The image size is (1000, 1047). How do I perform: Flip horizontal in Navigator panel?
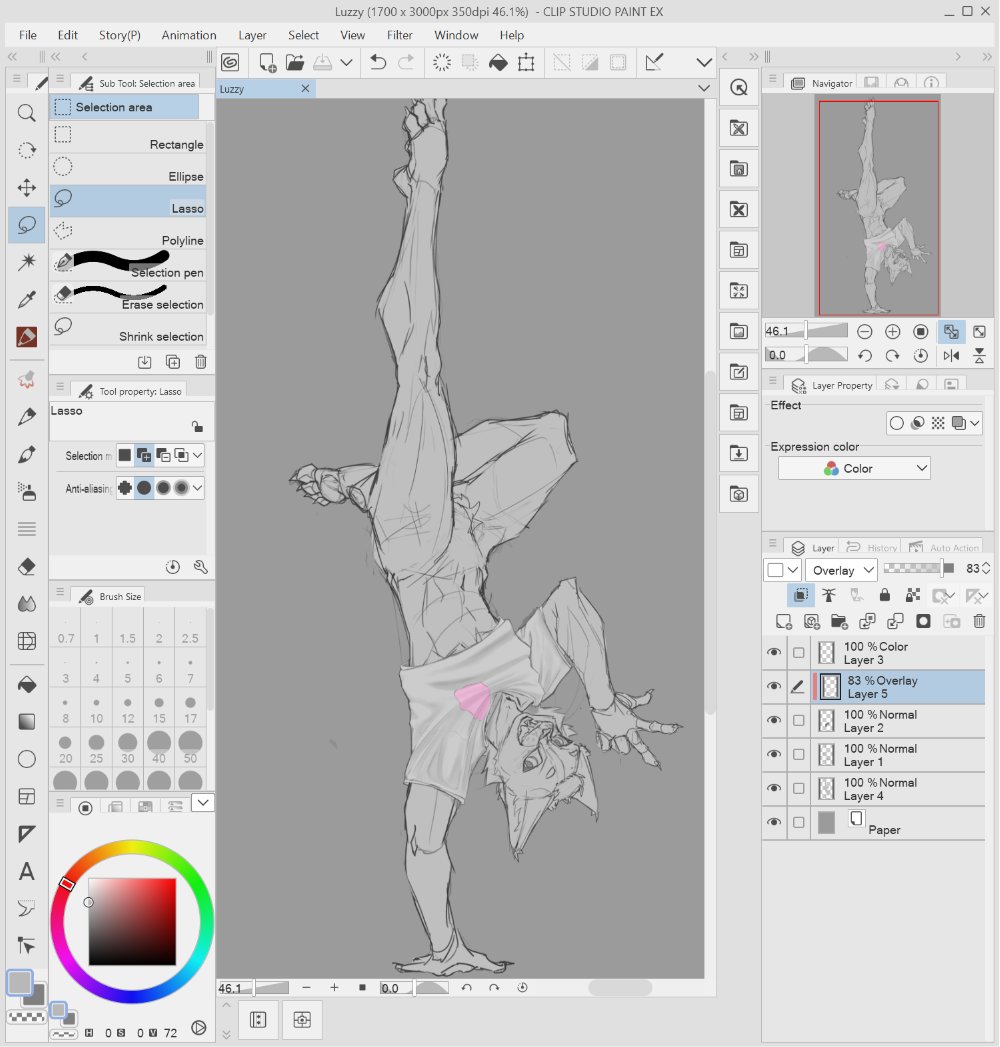click(951, 356)
